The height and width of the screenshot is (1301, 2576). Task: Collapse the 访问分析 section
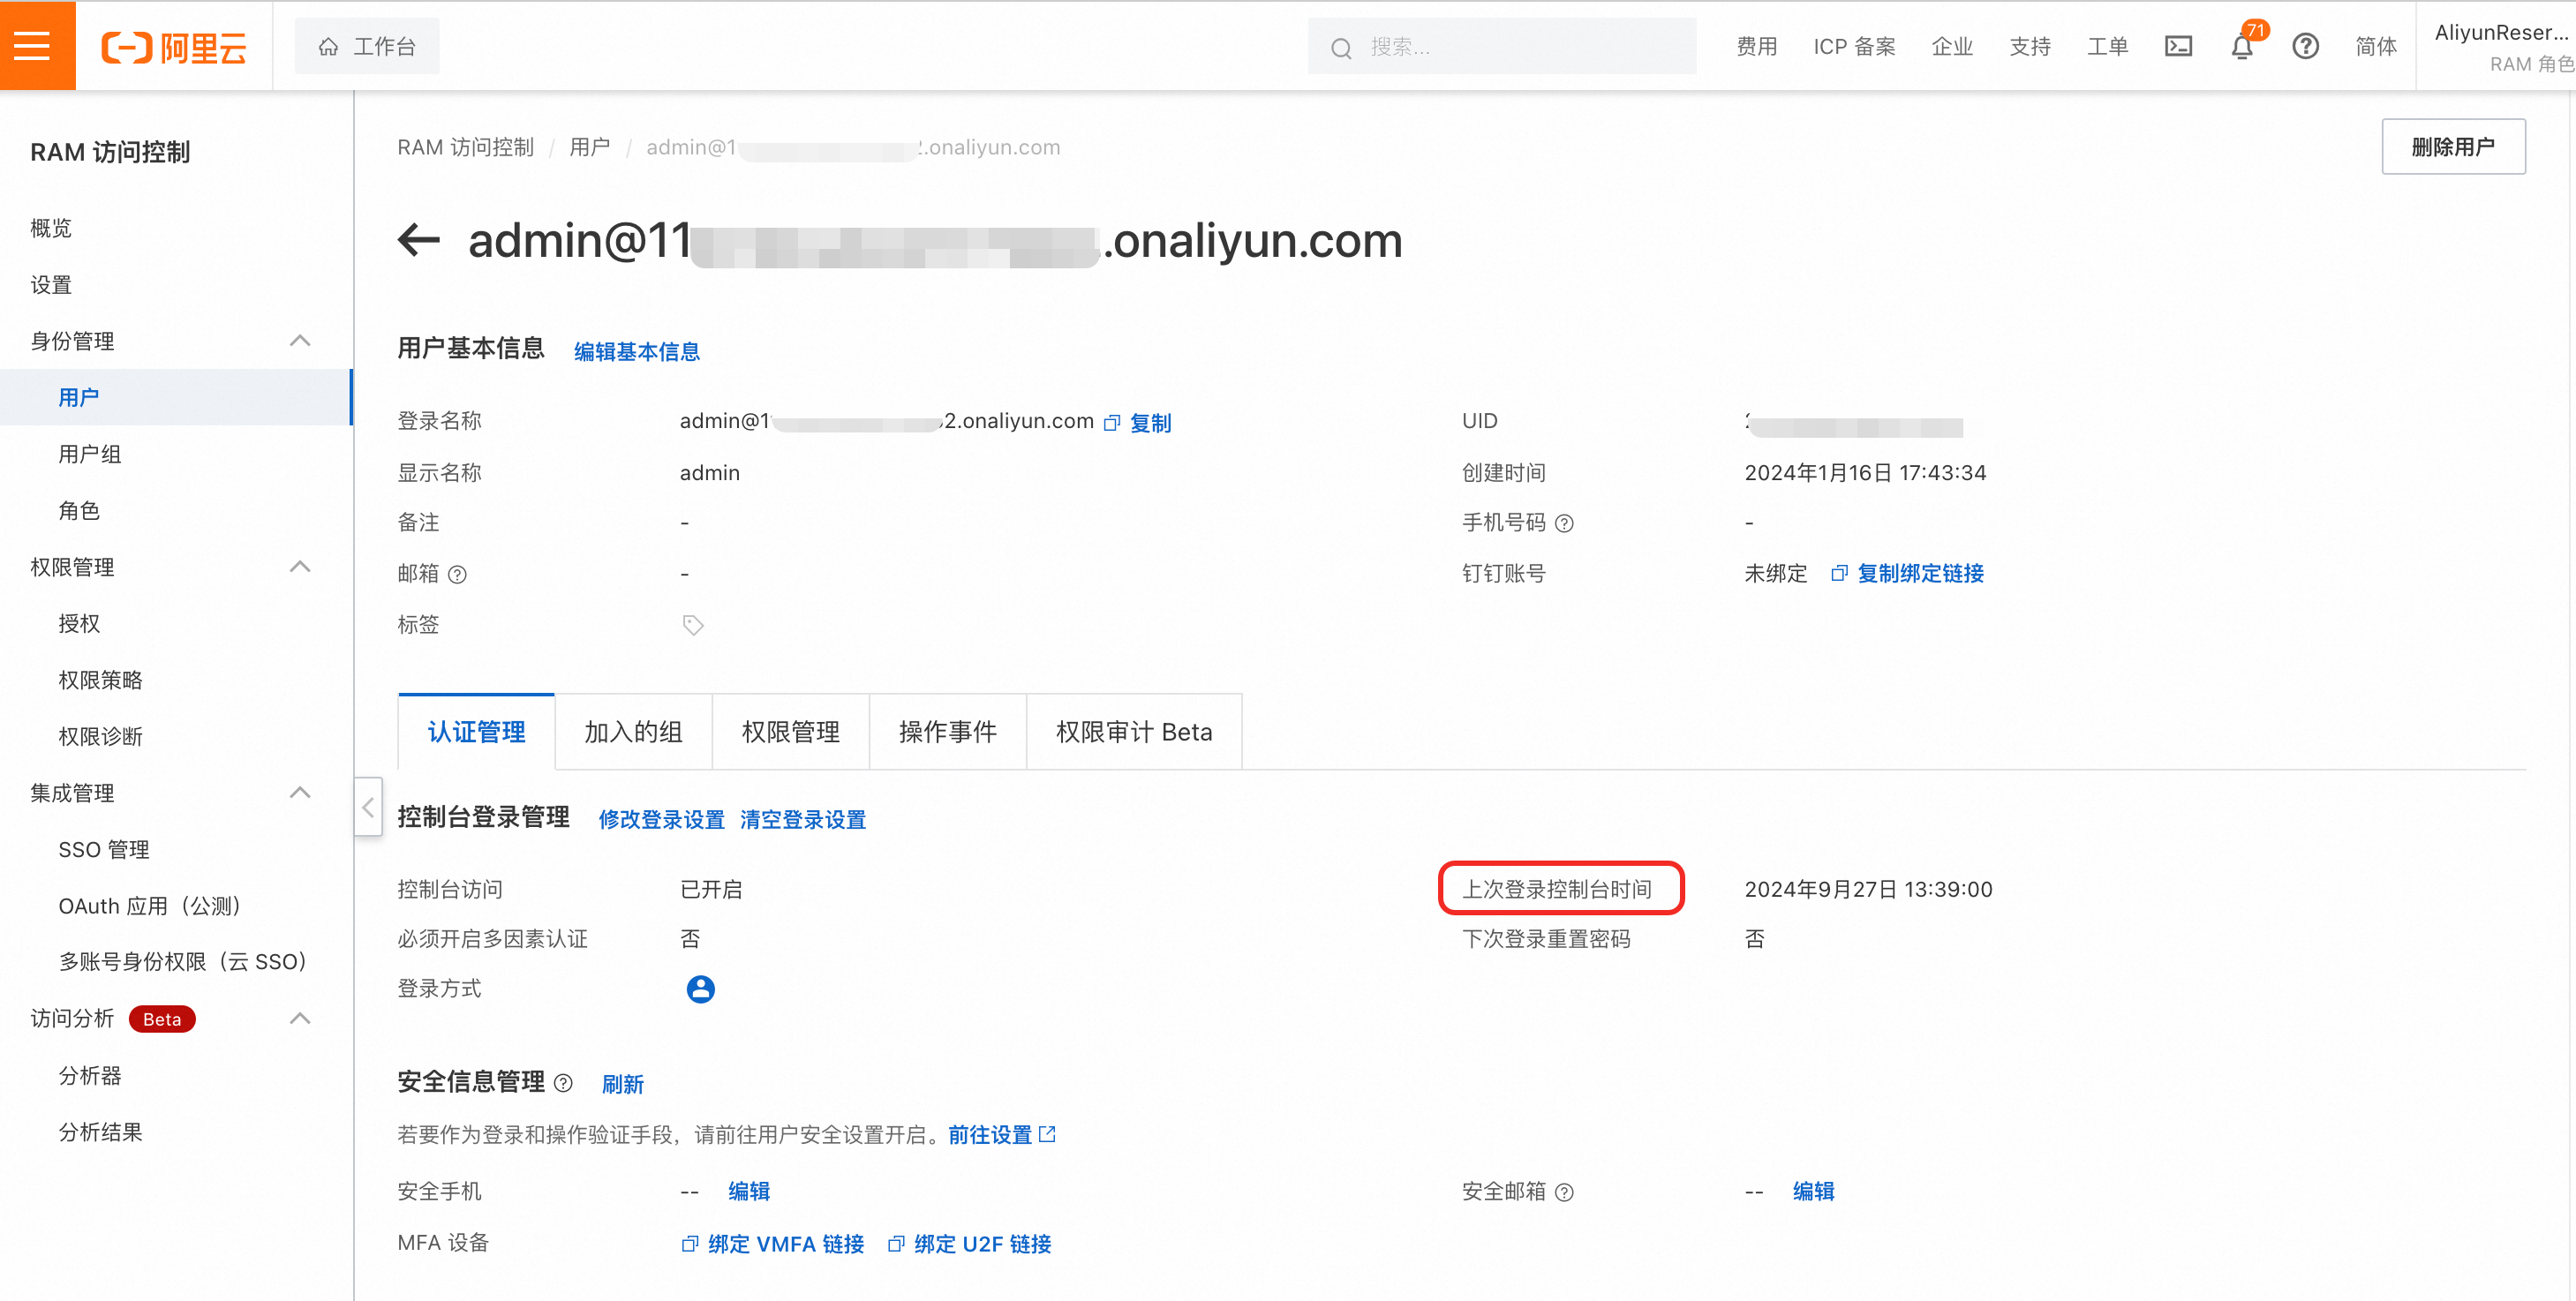pyautogui.click(x=300, y=1019)
